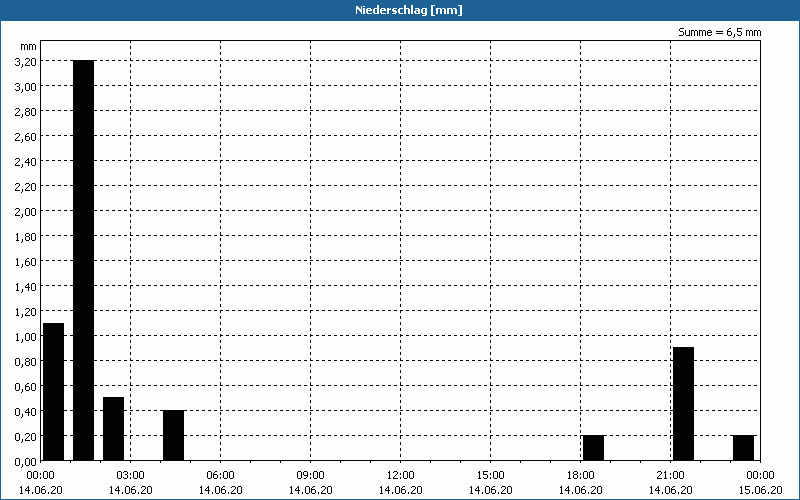Click the 0,20 mm bar at 18:00
Viewport: 800px width, 500px height.
(x=593, y=448)
